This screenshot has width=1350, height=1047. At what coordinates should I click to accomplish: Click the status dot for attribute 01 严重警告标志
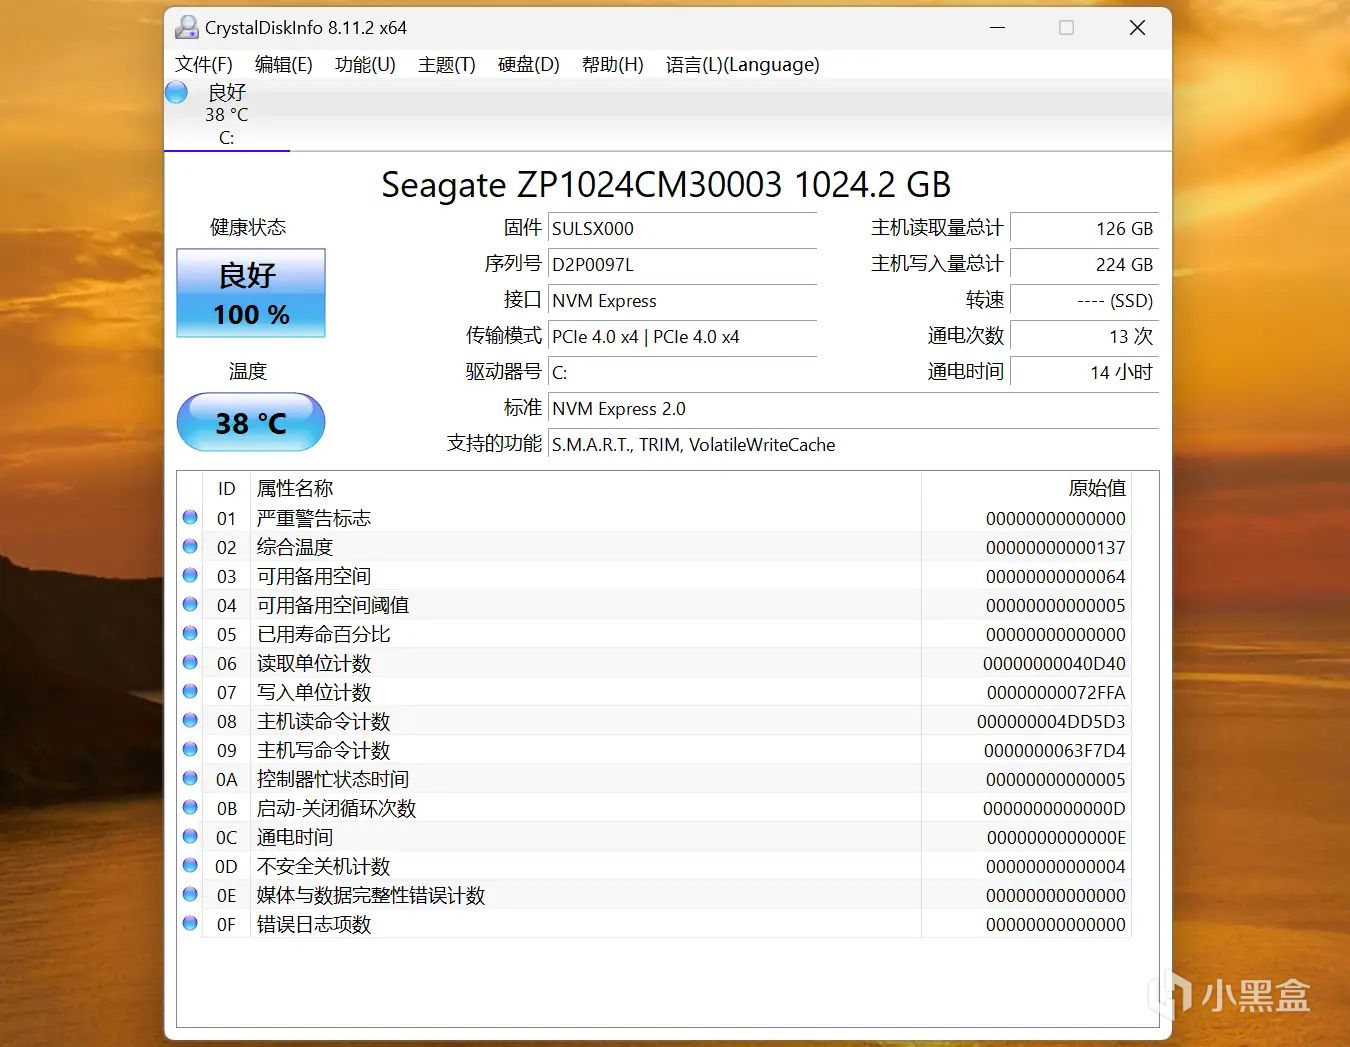(190, 518)
